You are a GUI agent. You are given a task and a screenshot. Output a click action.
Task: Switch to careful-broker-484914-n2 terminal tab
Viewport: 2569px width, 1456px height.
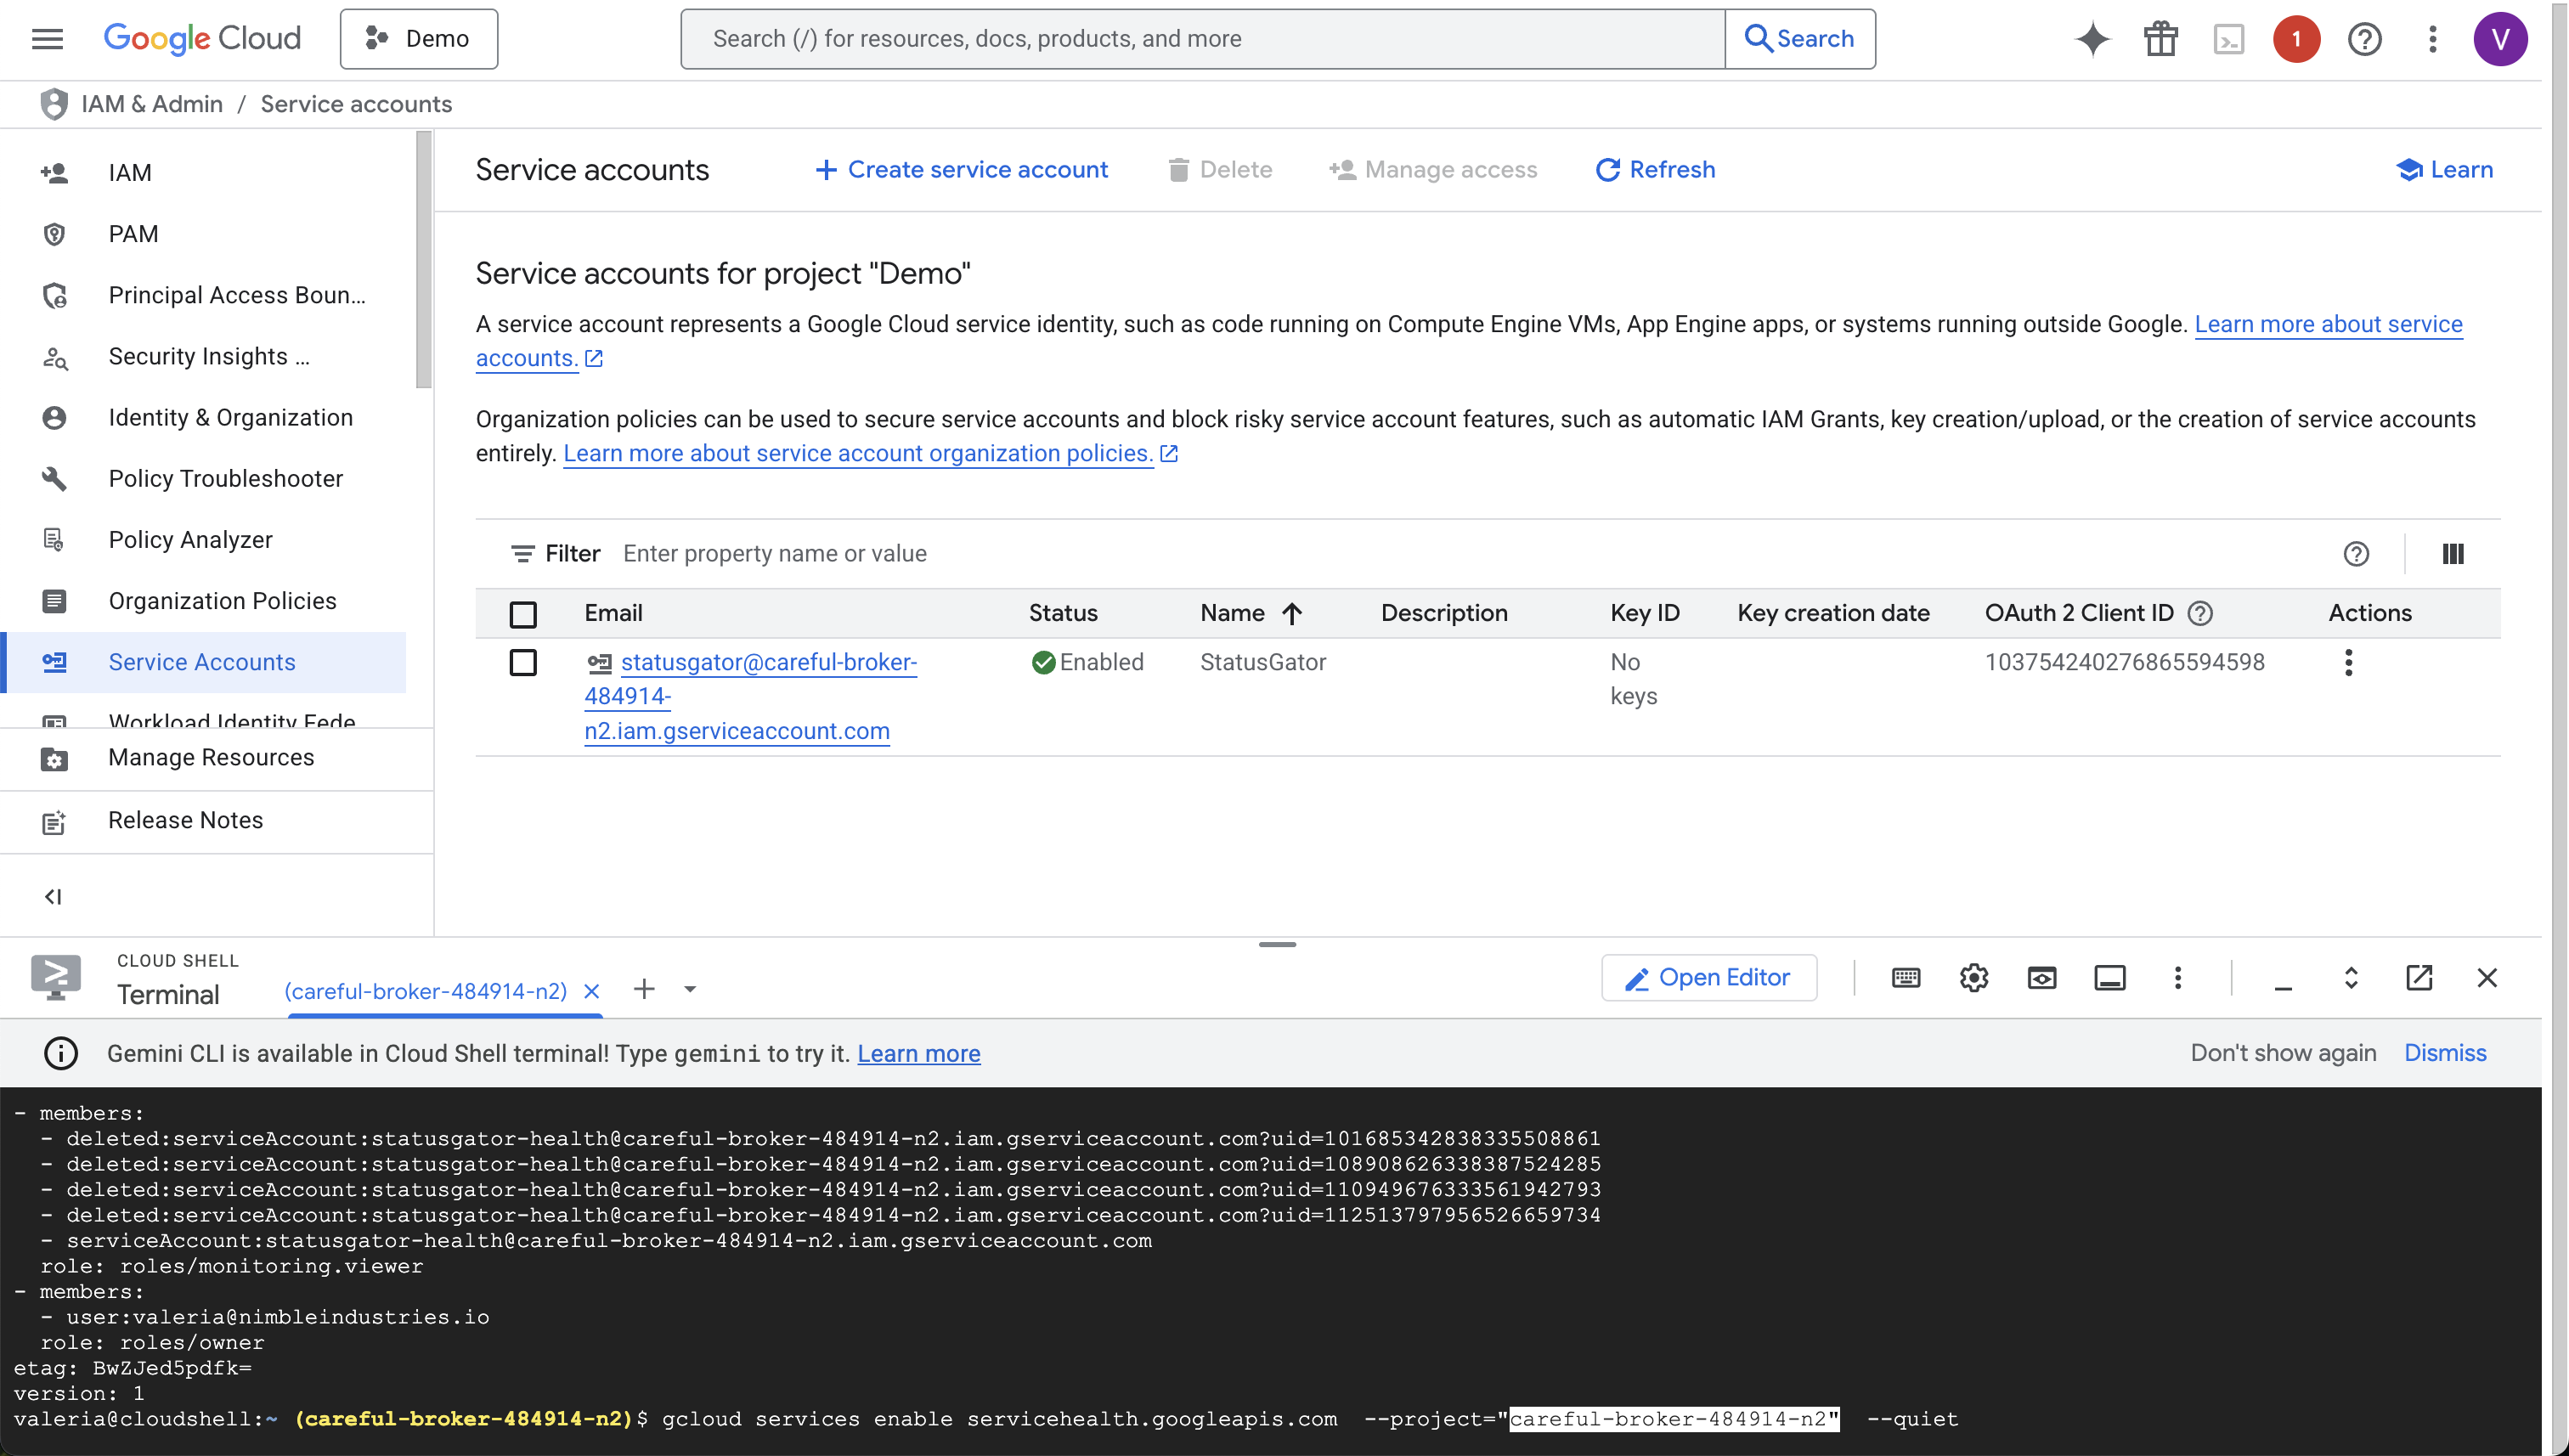[426, 991]
